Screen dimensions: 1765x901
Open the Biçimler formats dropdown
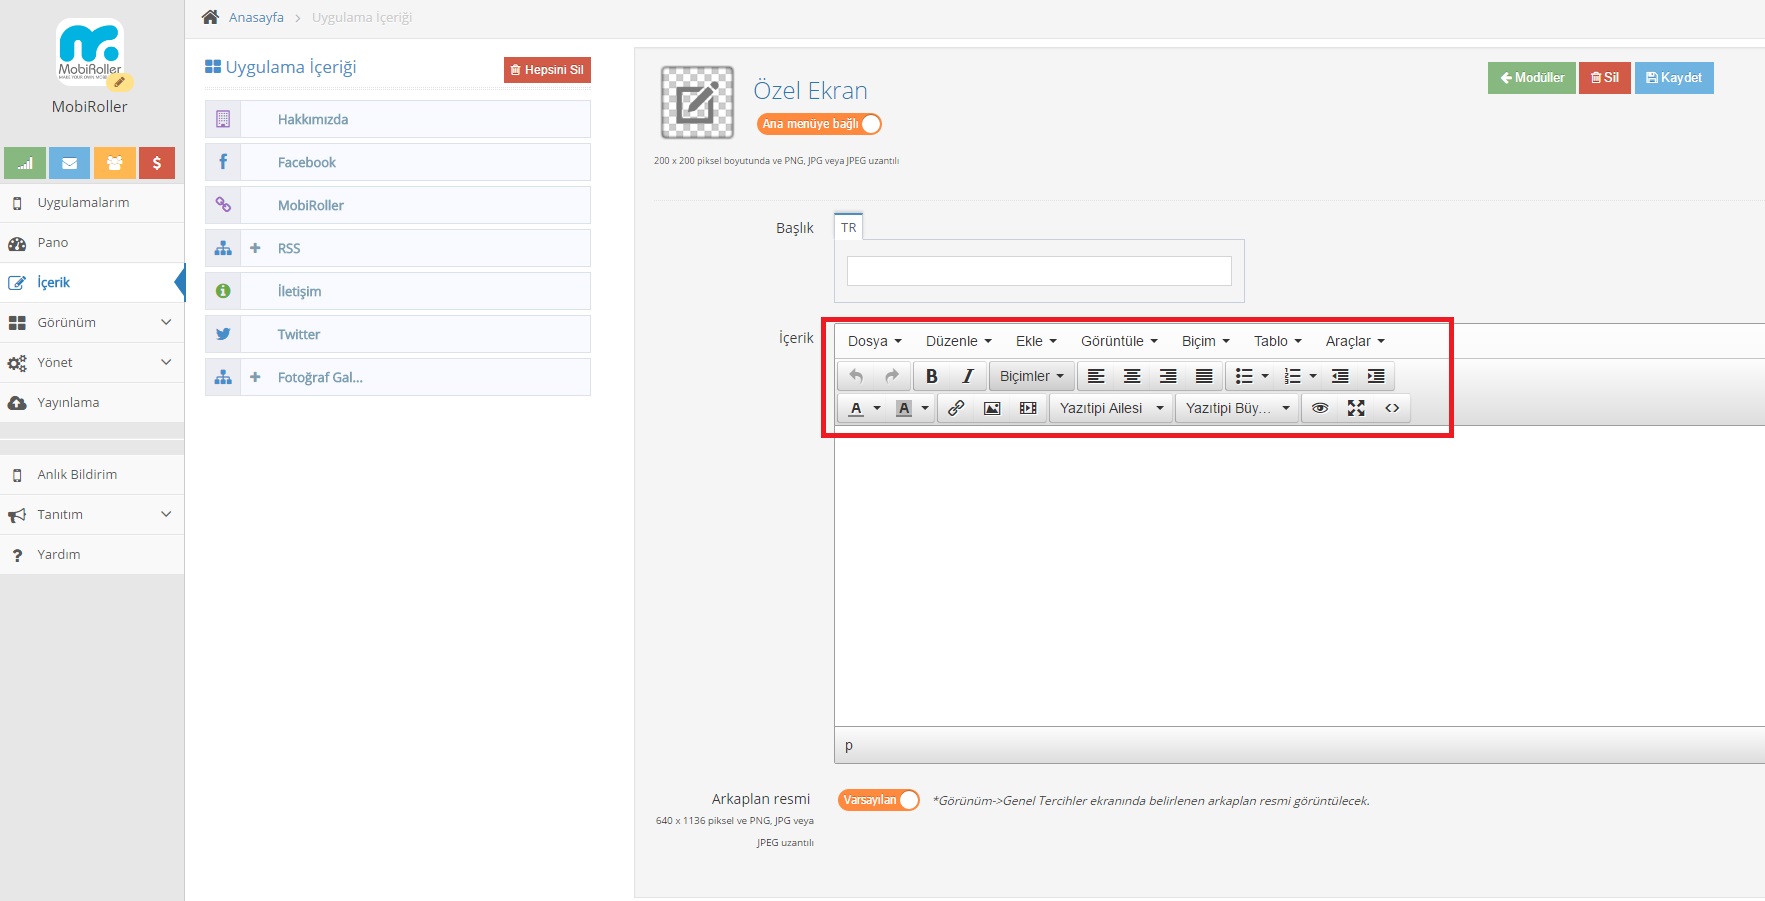point(1032,376)
